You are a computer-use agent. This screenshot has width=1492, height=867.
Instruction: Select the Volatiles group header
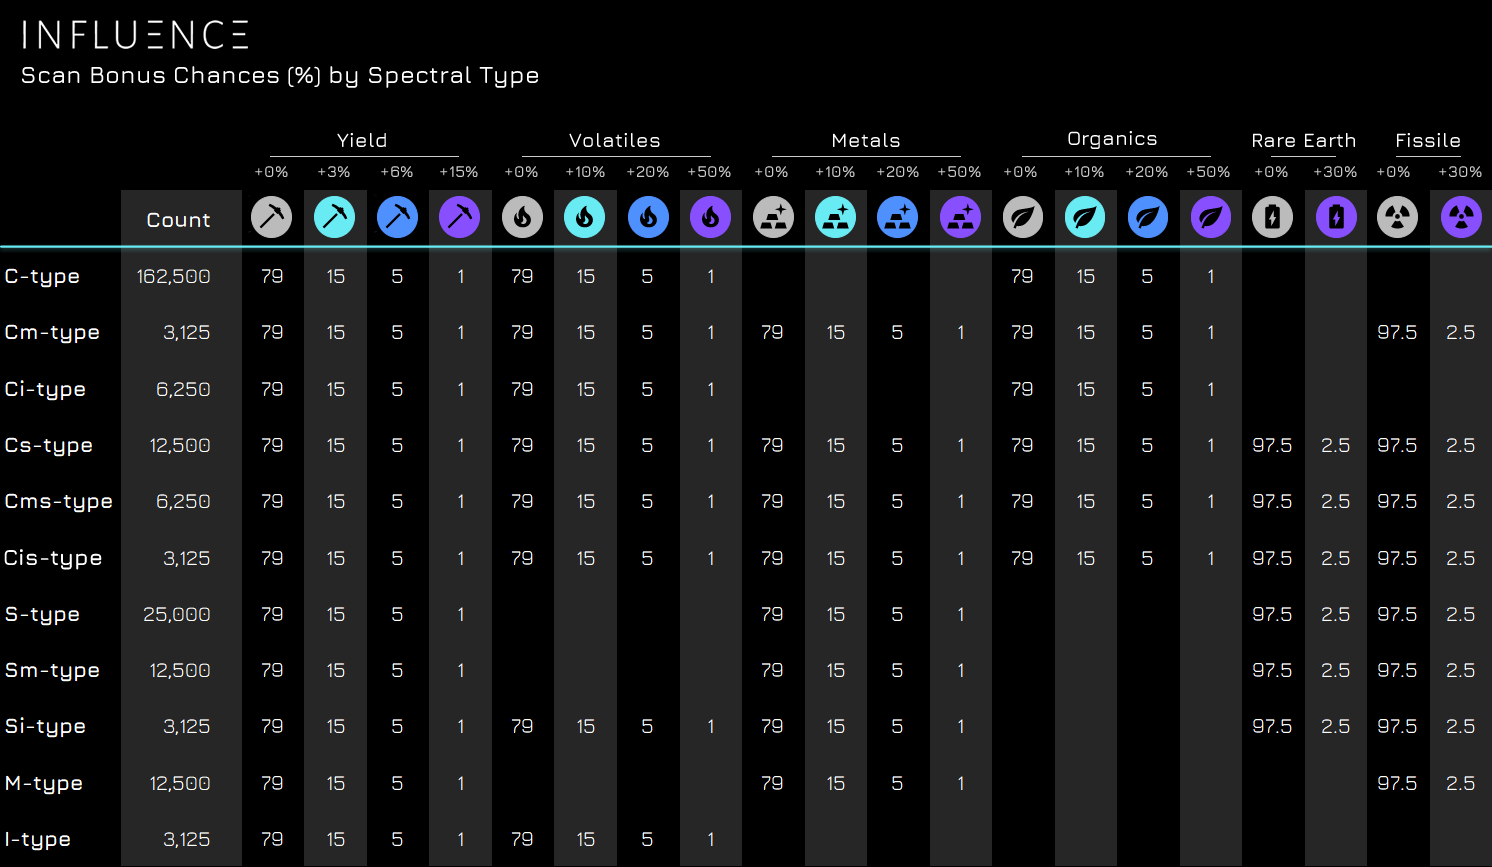615,141
